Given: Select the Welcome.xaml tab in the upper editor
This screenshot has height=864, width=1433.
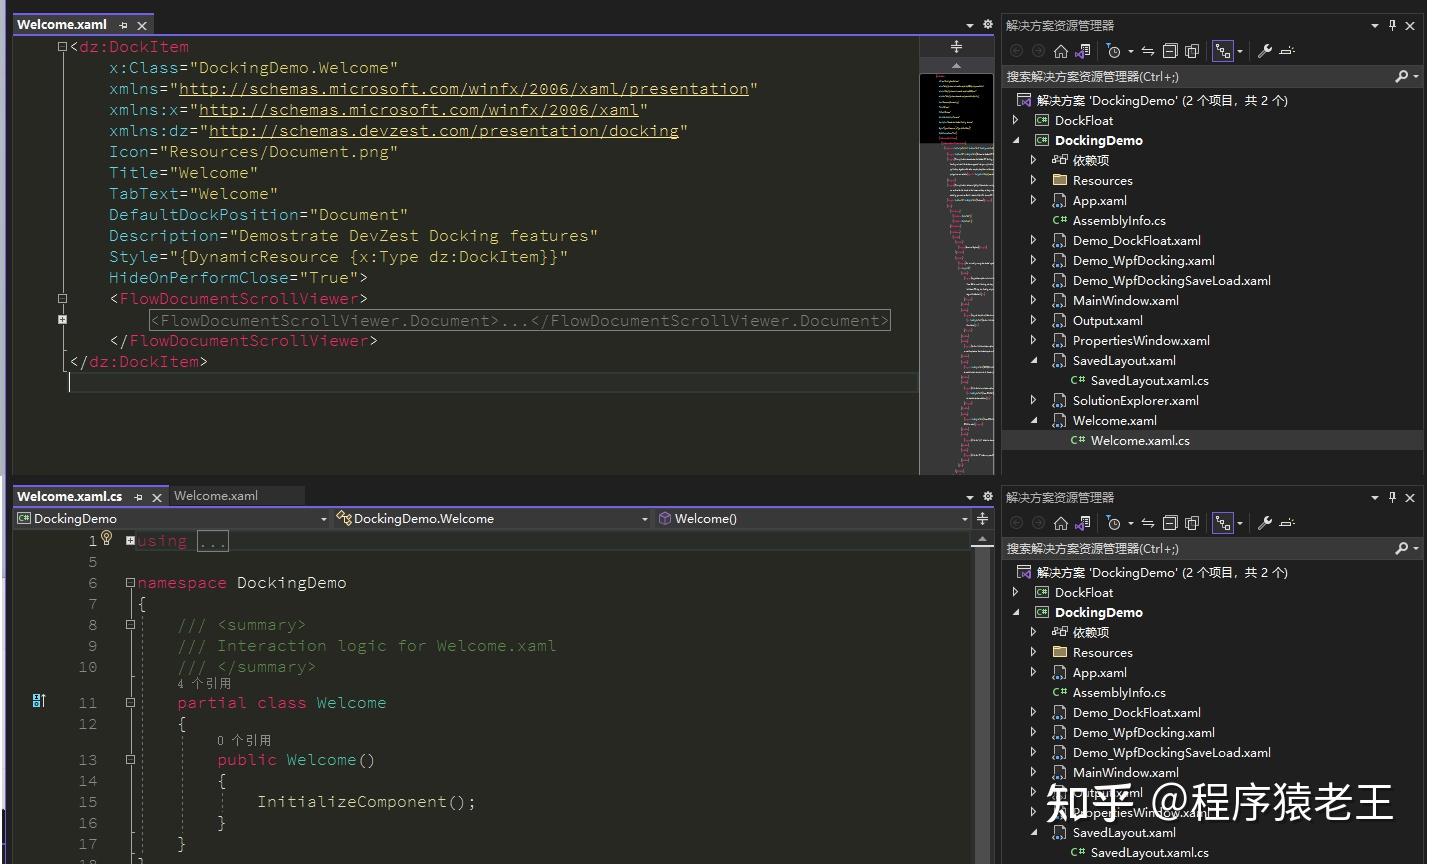Looking at the screenshot, I should (x=62, y=25).
